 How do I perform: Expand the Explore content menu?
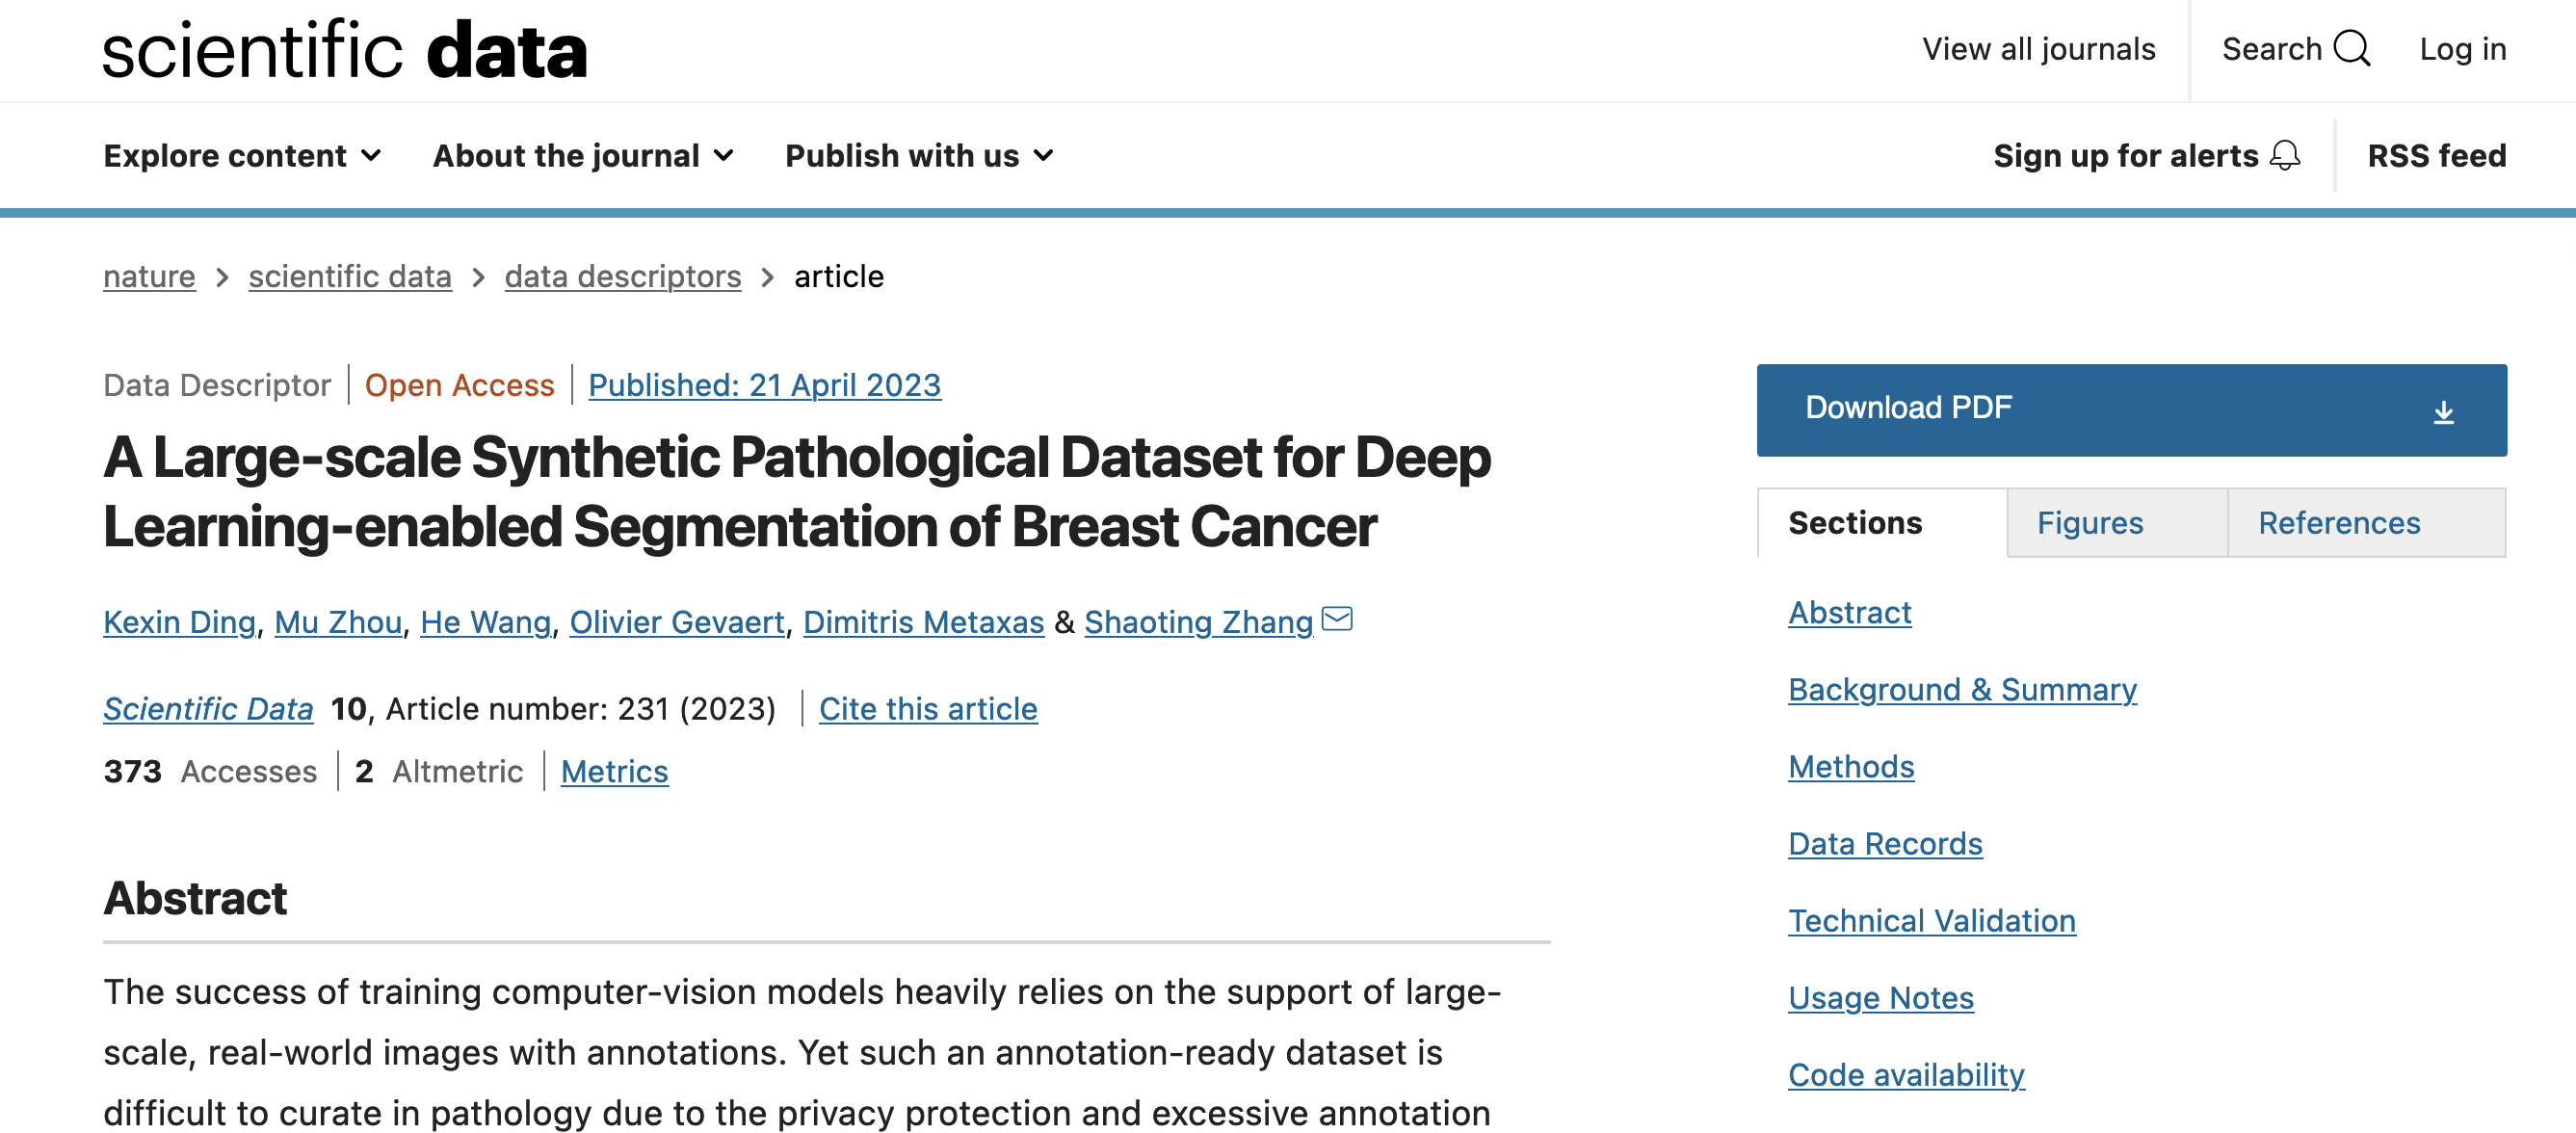(241, 156)
